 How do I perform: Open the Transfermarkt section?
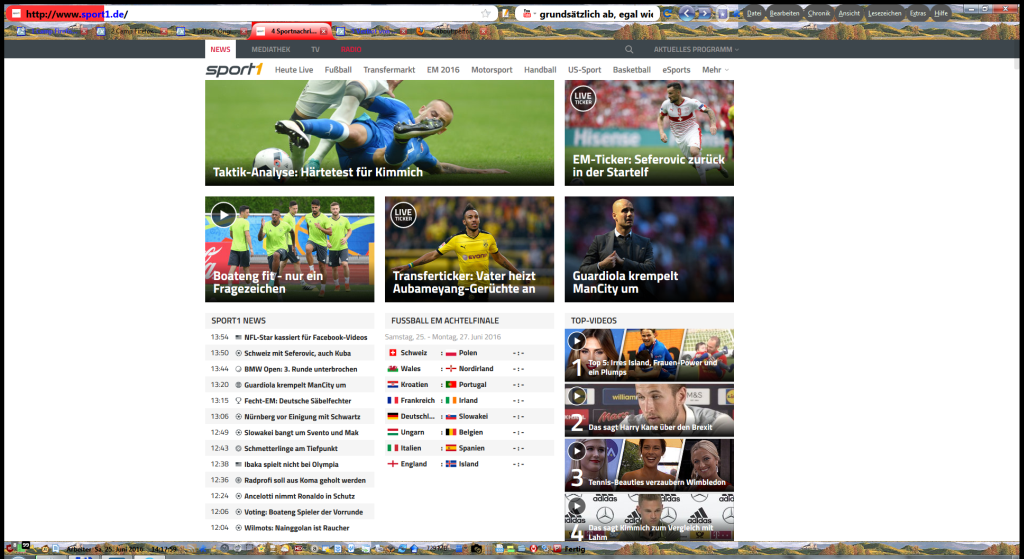click(389, 70)
